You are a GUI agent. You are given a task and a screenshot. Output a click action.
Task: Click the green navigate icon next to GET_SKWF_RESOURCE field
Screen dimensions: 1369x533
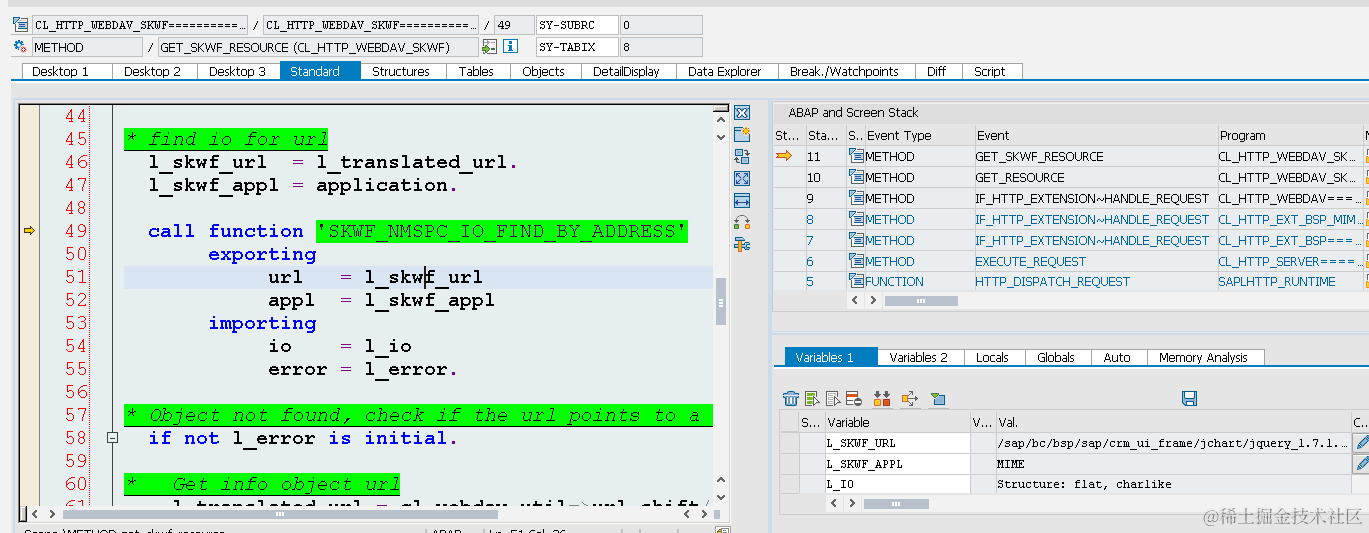[x=489, y=47]
